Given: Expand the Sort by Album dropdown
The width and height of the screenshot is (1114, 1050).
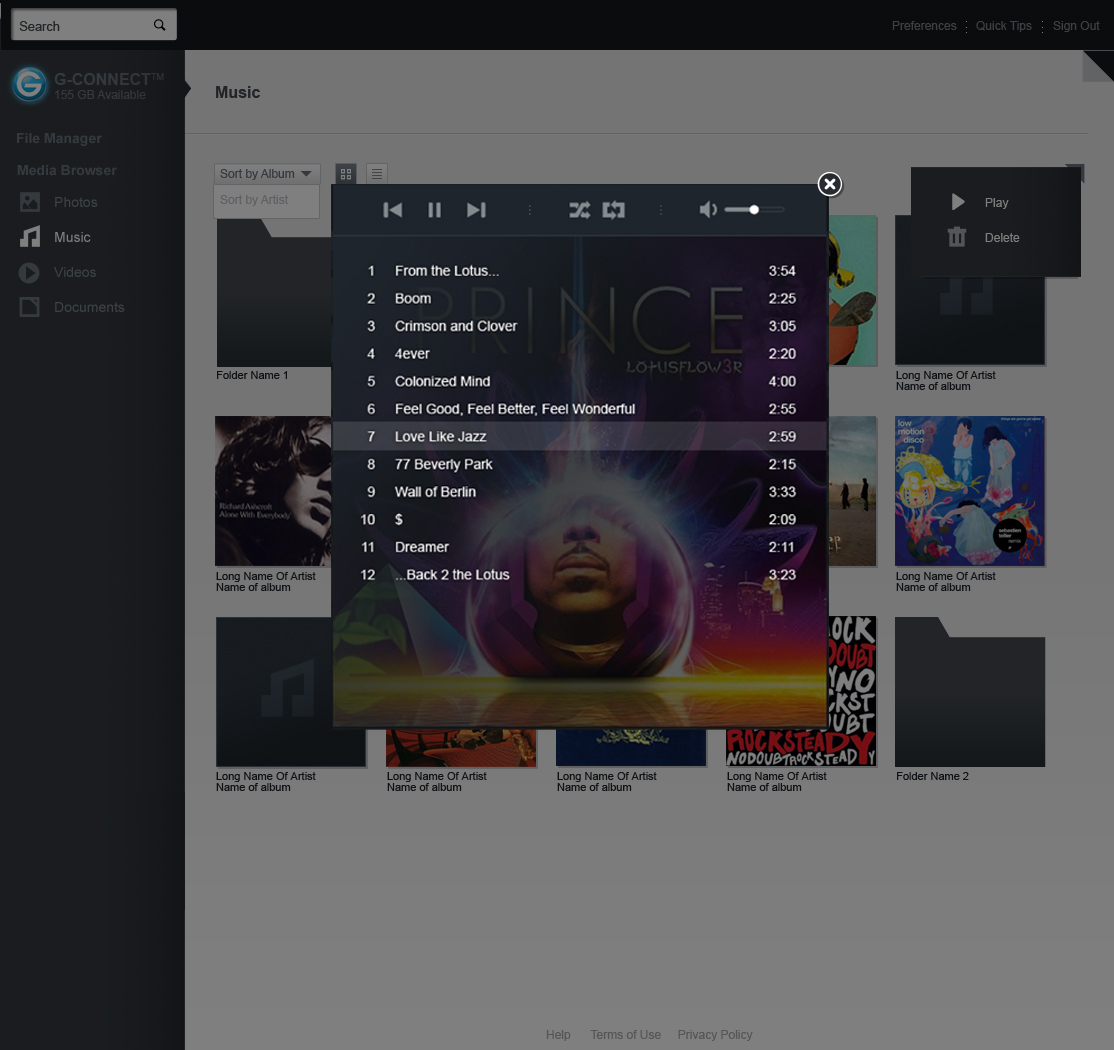Looking at the screenshot, I should [x=267, y=173].
